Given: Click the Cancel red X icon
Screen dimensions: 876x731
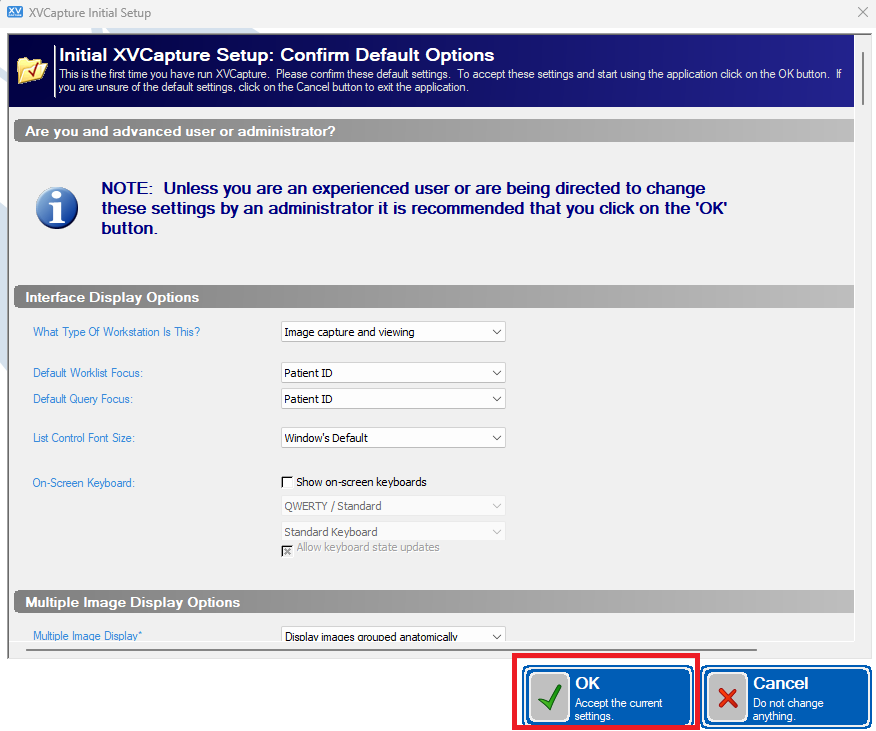Looking at the screenshot, I should tap(727, 697).
